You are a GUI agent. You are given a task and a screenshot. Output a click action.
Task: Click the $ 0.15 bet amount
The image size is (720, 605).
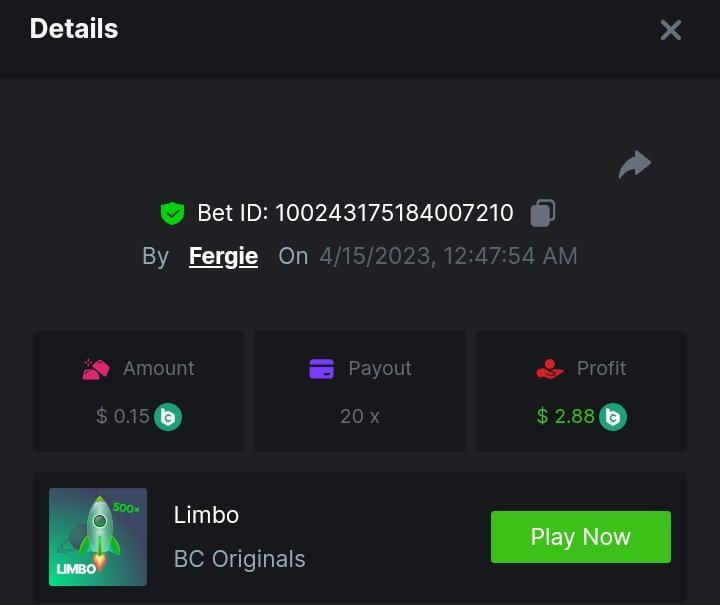pyautogui.click(x=123, y=416)
